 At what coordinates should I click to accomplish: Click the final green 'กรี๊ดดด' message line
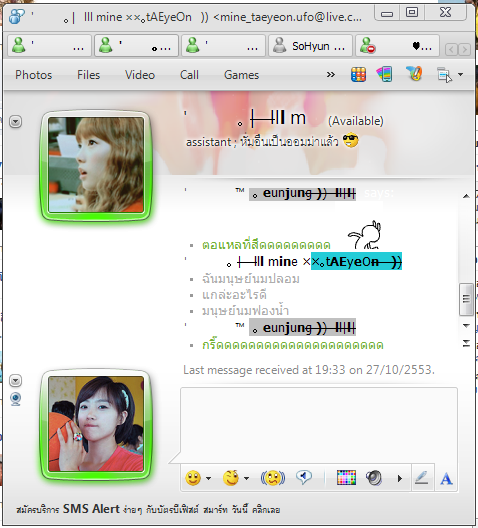pos(293,345)
